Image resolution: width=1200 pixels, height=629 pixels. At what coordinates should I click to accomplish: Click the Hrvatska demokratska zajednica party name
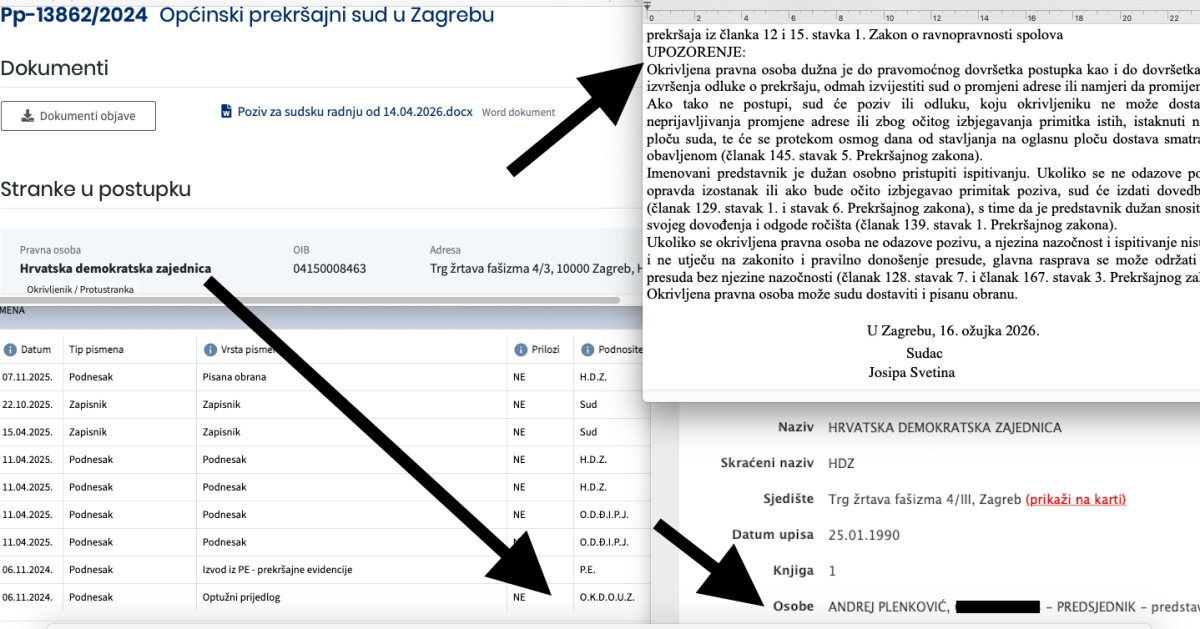click(x=115, y=268)
